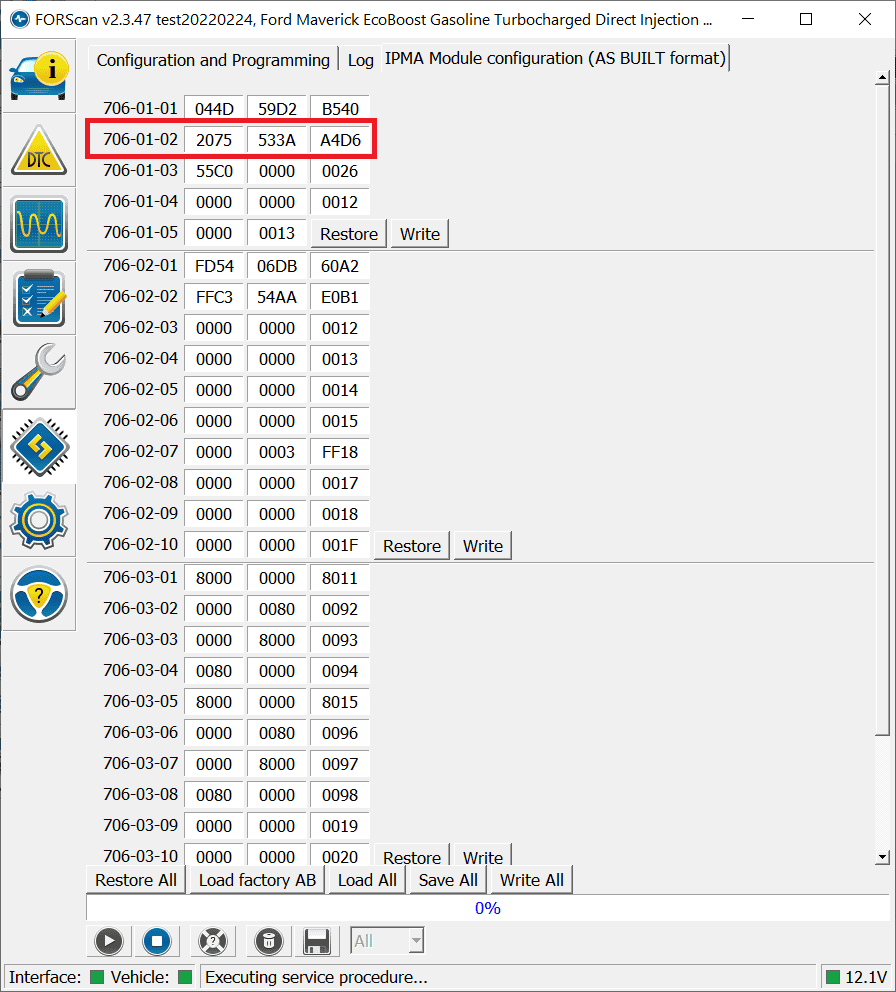Switch to the Log tab

[361, 60]
